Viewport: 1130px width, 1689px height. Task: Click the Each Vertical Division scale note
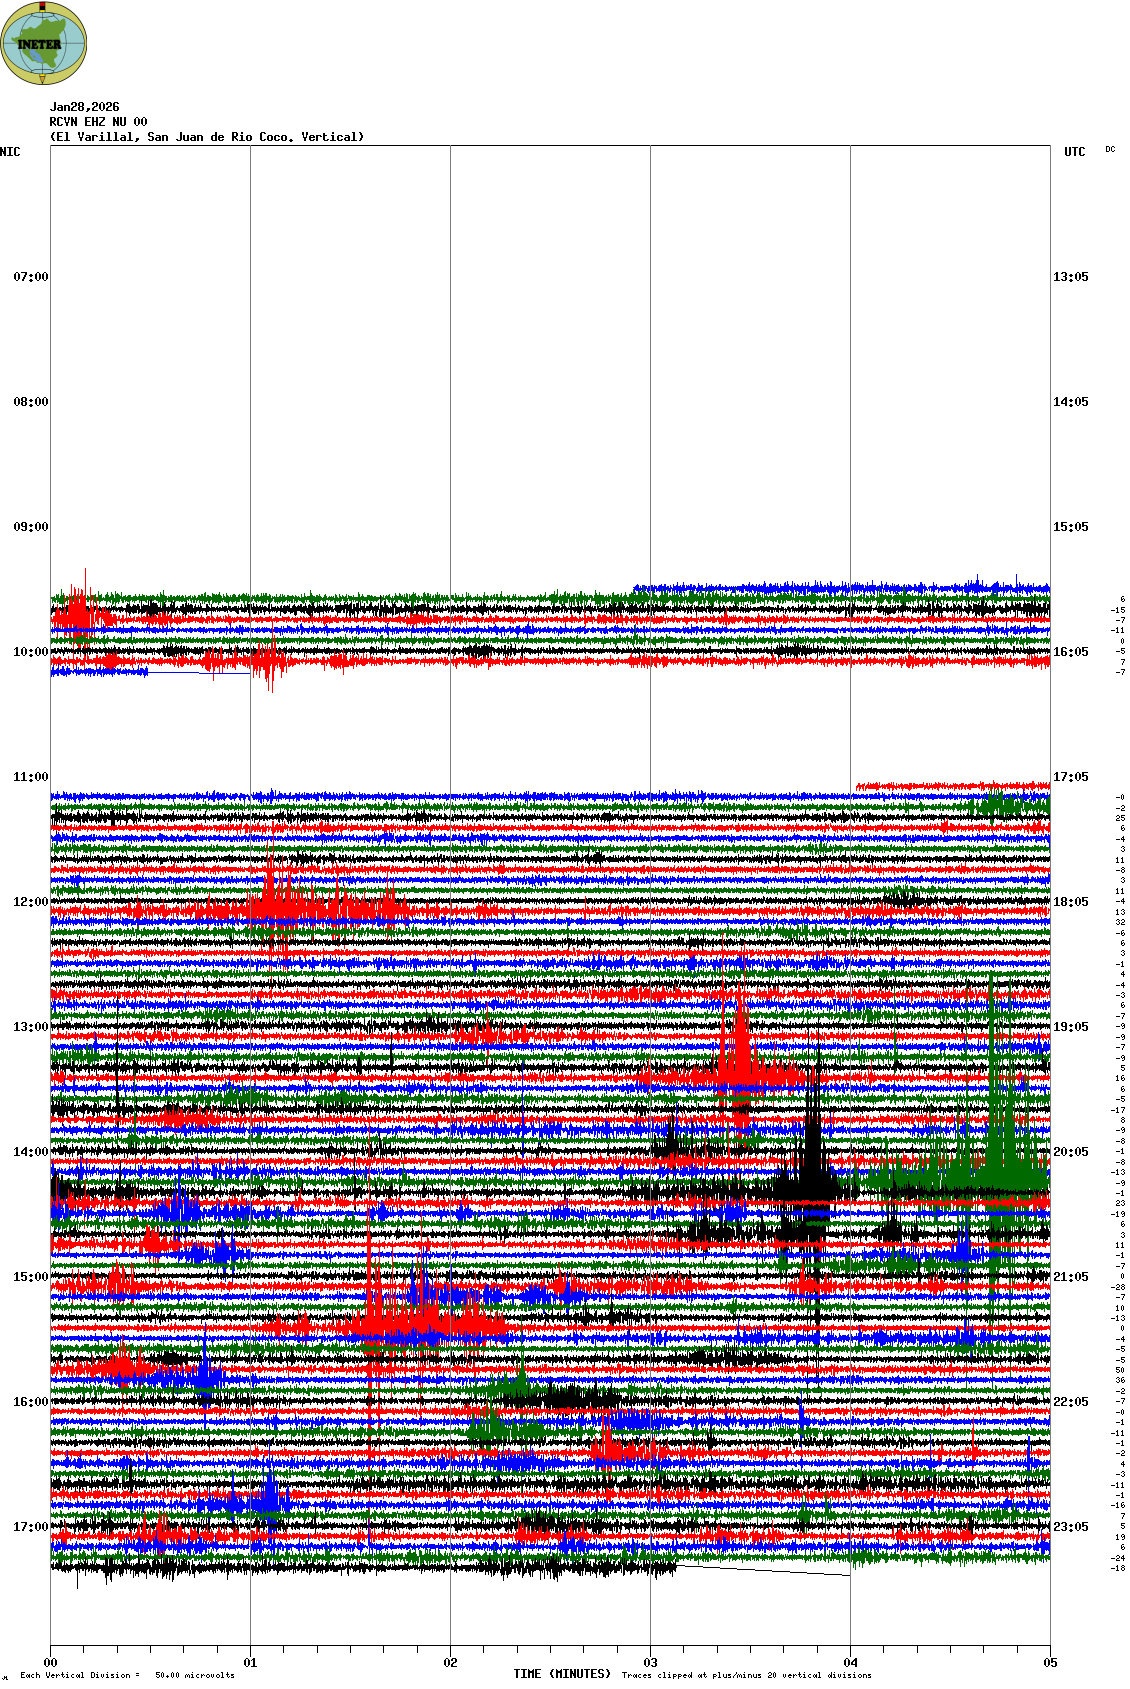tap(127, 1675)
